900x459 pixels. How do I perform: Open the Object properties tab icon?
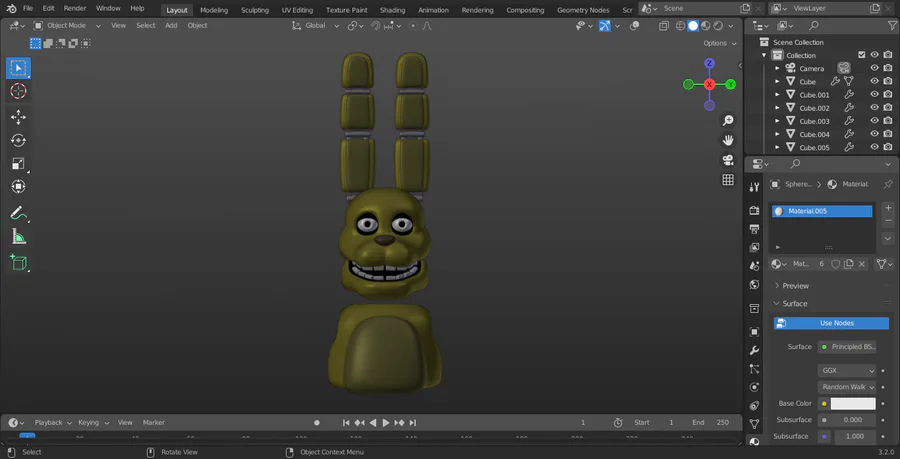click(x=755, y=332)
